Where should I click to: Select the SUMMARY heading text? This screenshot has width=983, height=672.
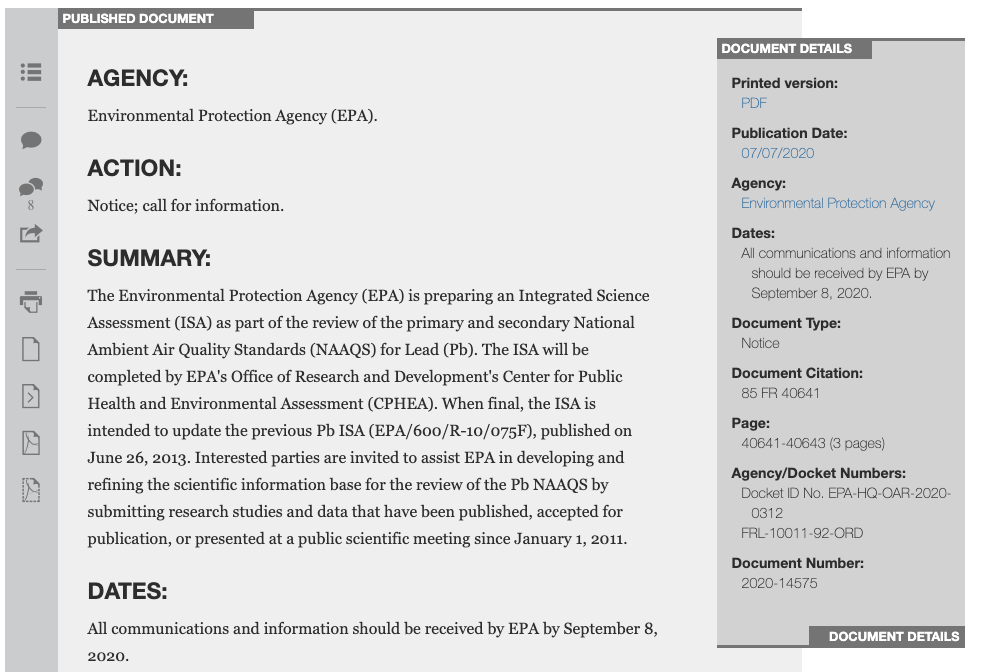point(148,257)
